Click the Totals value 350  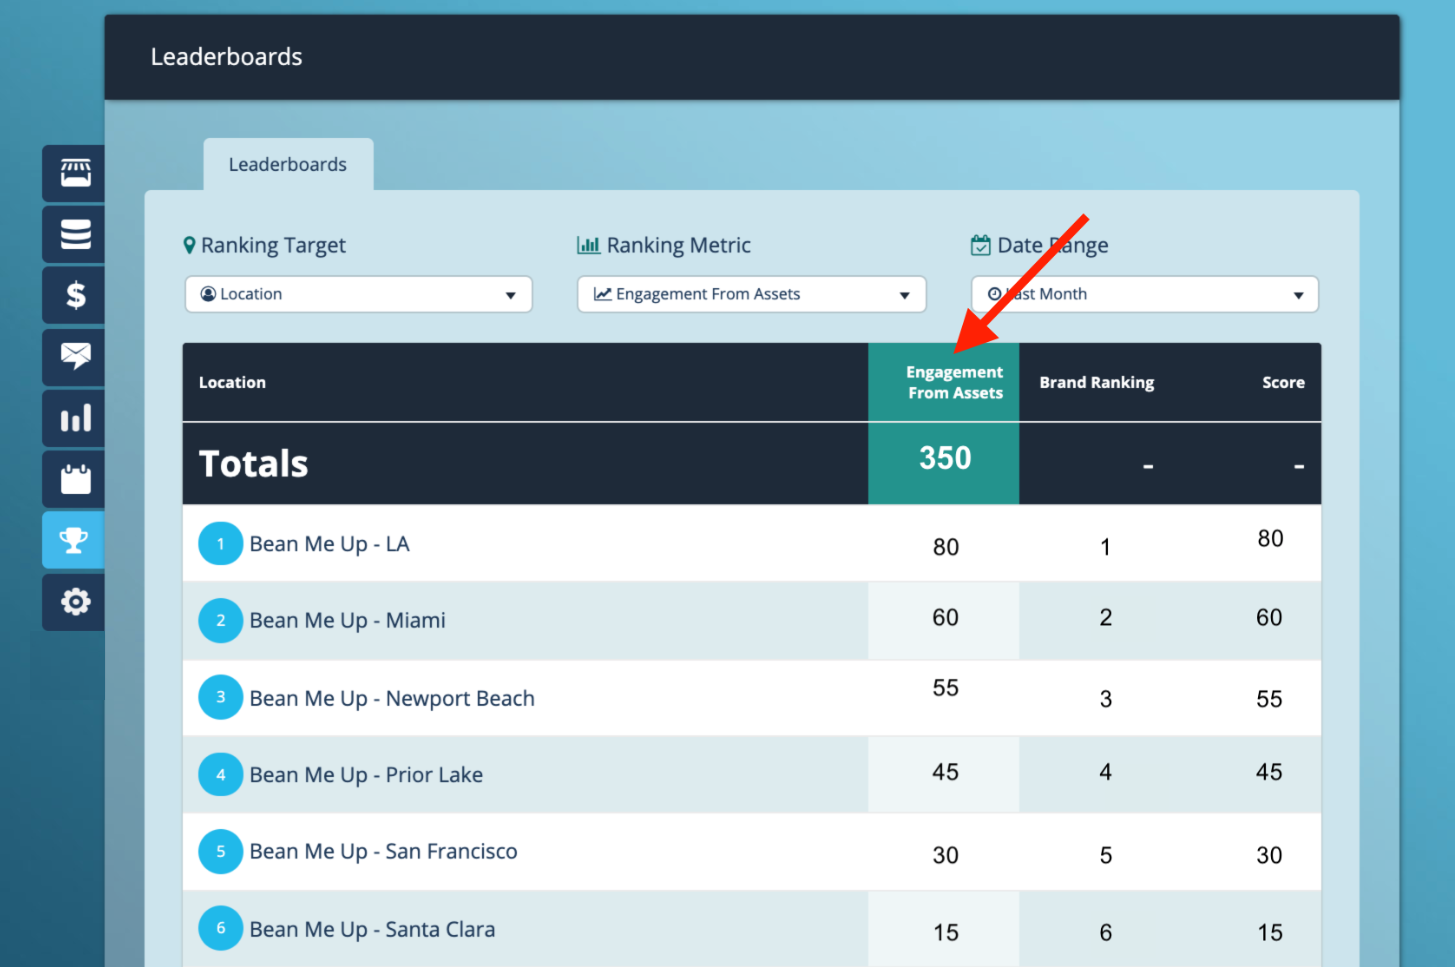pyautogui.click(x=945, y=458)
